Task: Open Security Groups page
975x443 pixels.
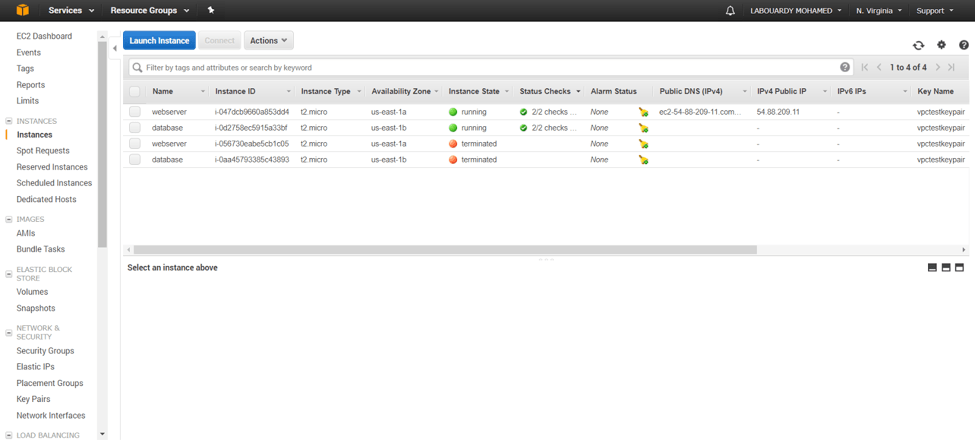Action: tap(45, 351)
